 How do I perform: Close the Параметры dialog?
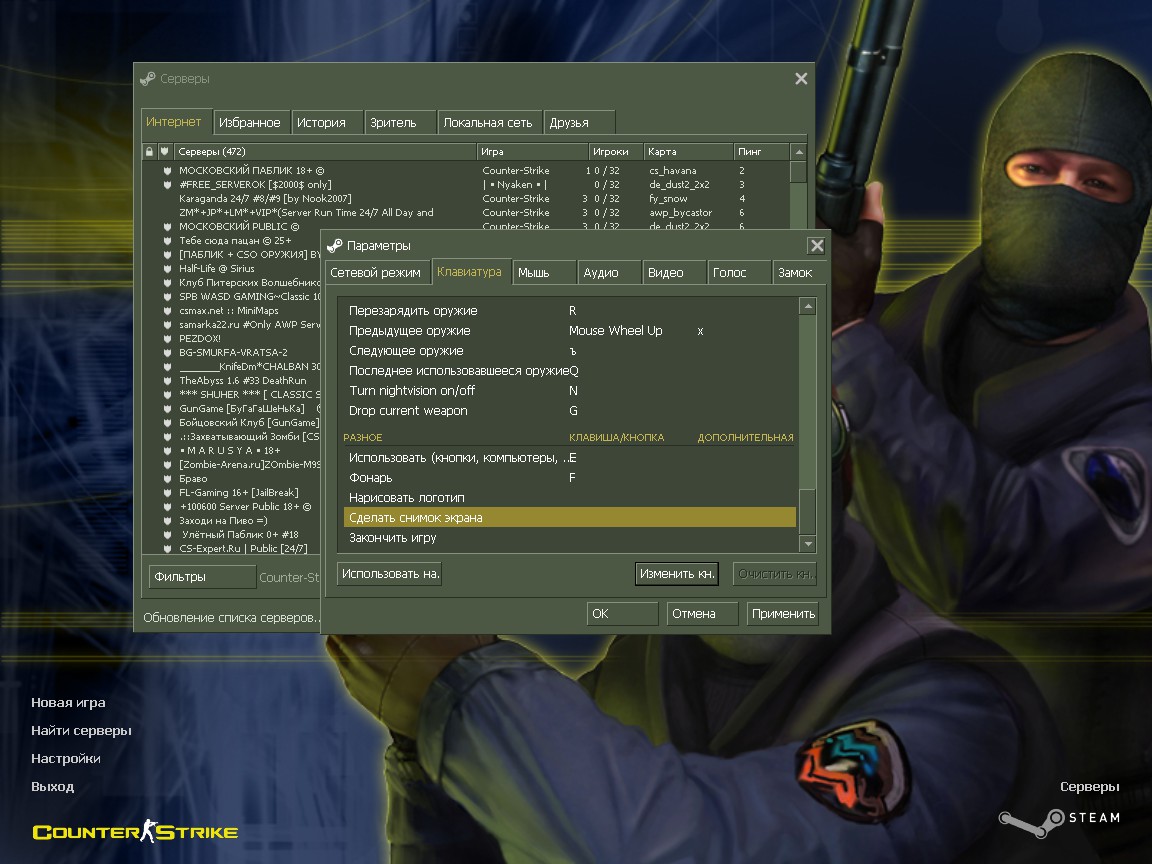coord(816,245)
